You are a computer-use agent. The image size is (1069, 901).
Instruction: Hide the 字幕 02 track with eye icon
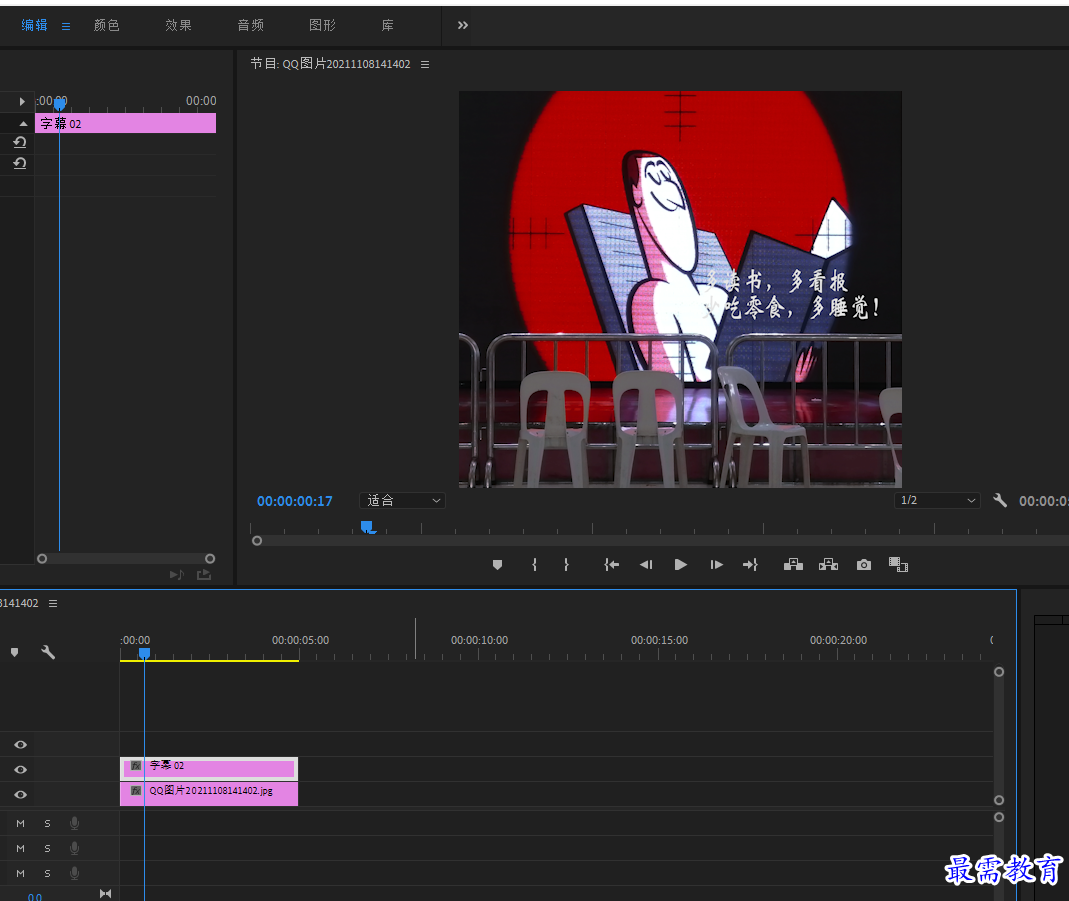click(20, 769)
